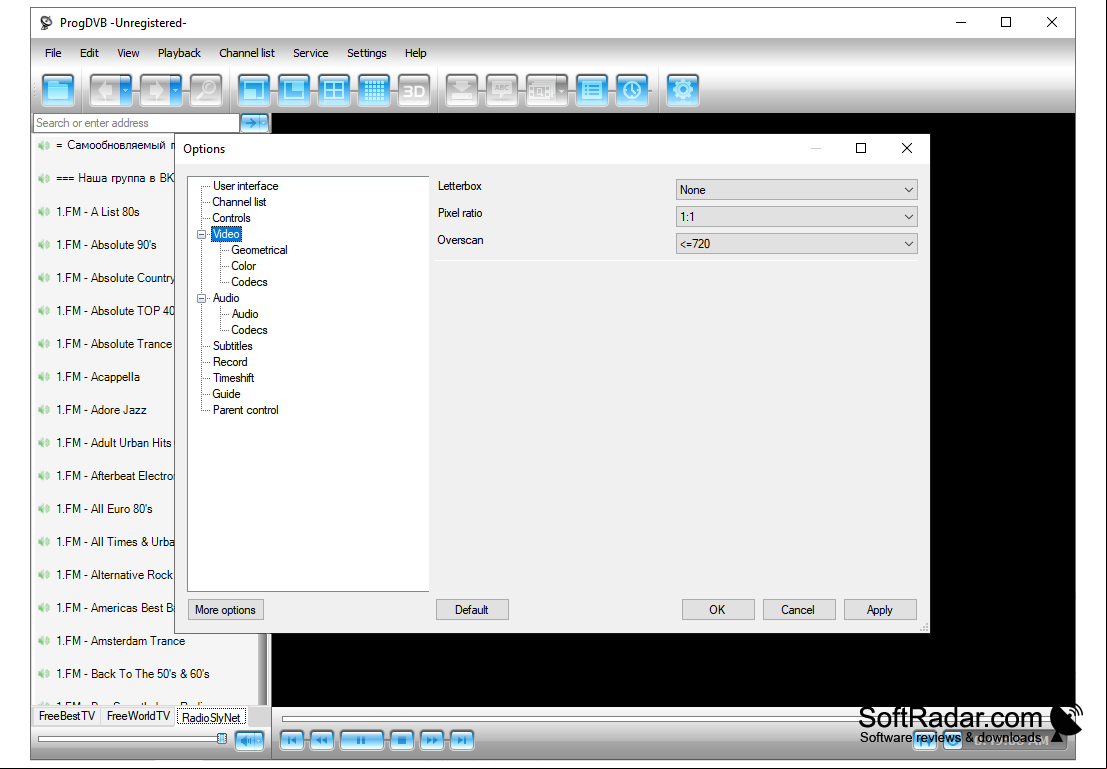
Task: Collapse the Video tree node
Action: click(x=201, y=234)
